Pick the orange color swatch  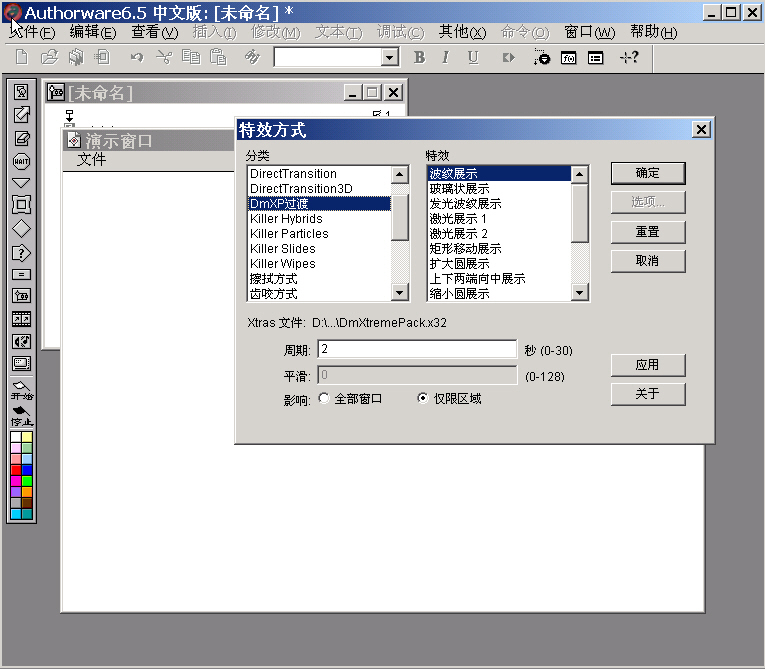(27, 492)
